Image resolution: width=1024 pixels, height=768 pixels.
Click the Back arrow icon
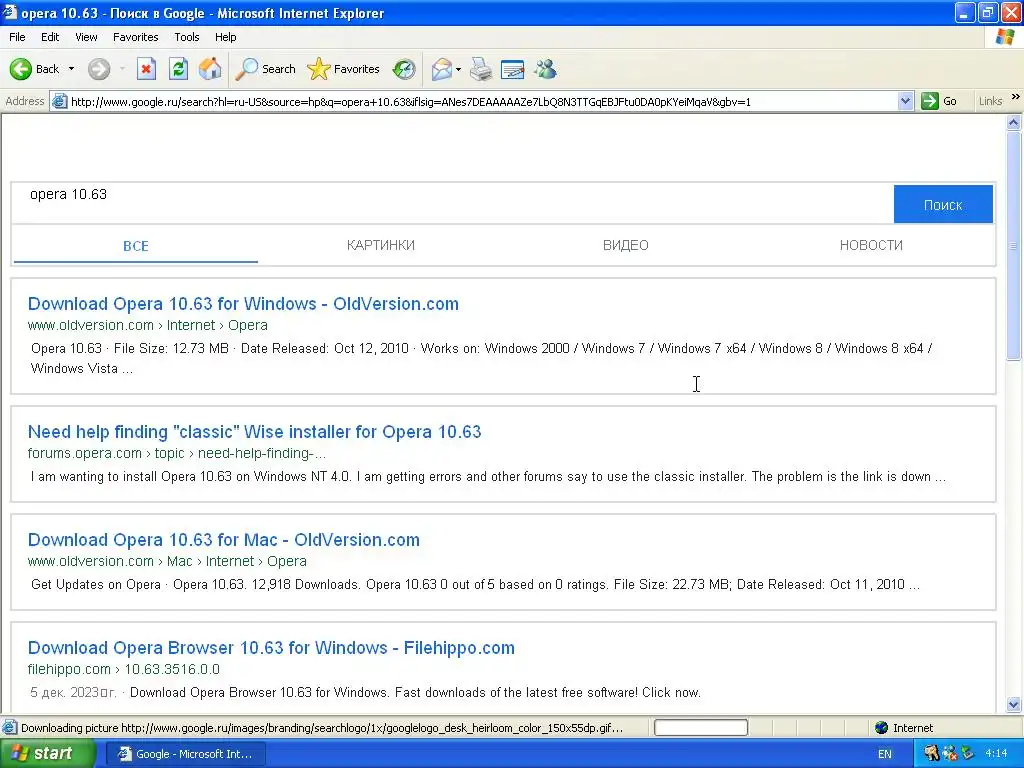[20, 69]
